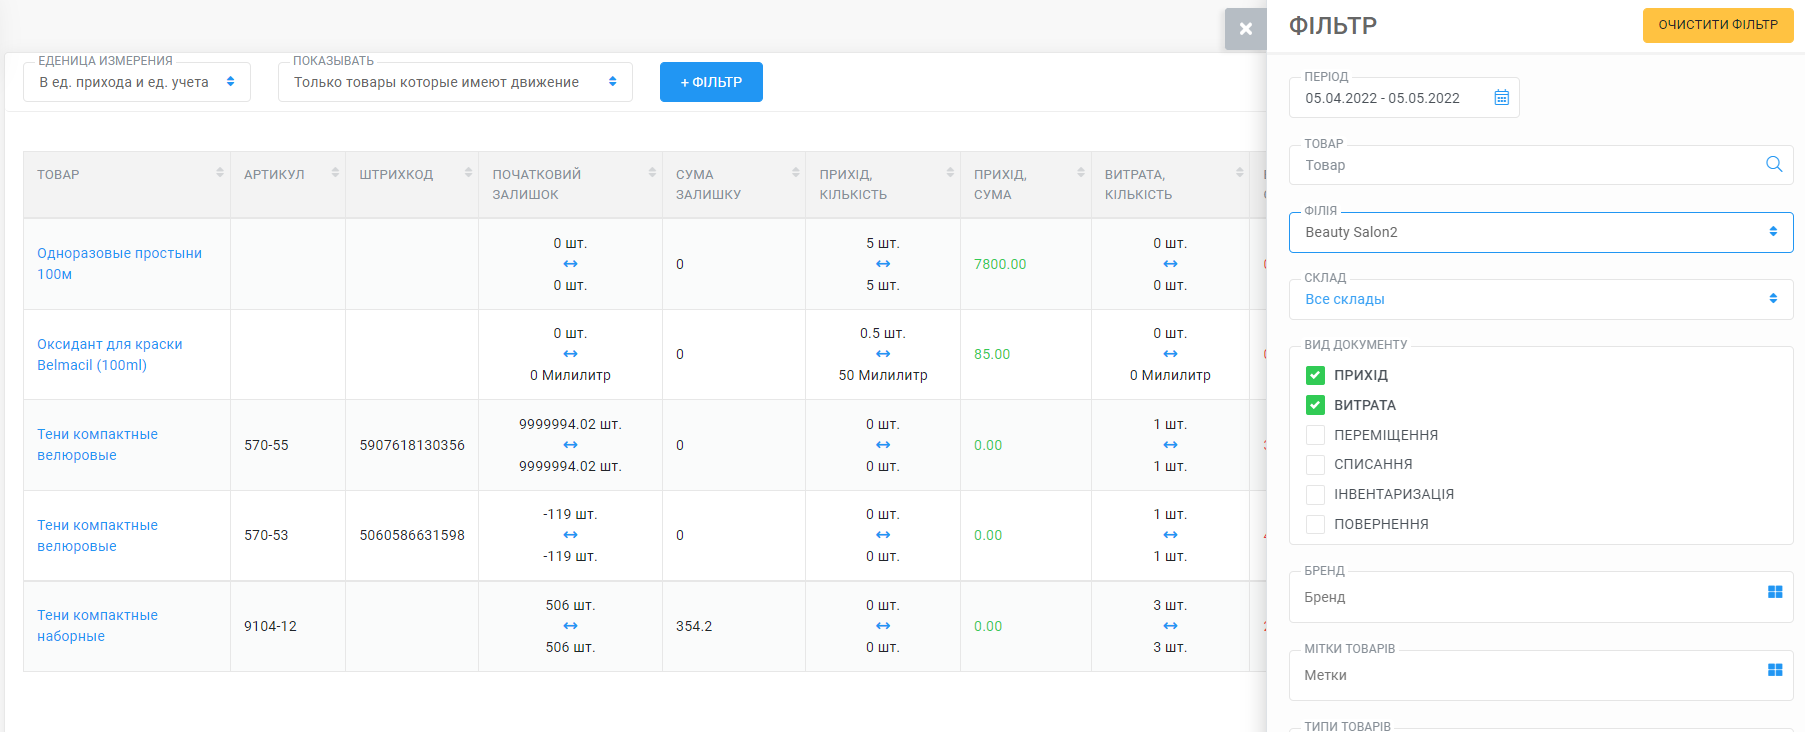Click unit-swap arrow in Оксидант expense quantity cell

1170,354
